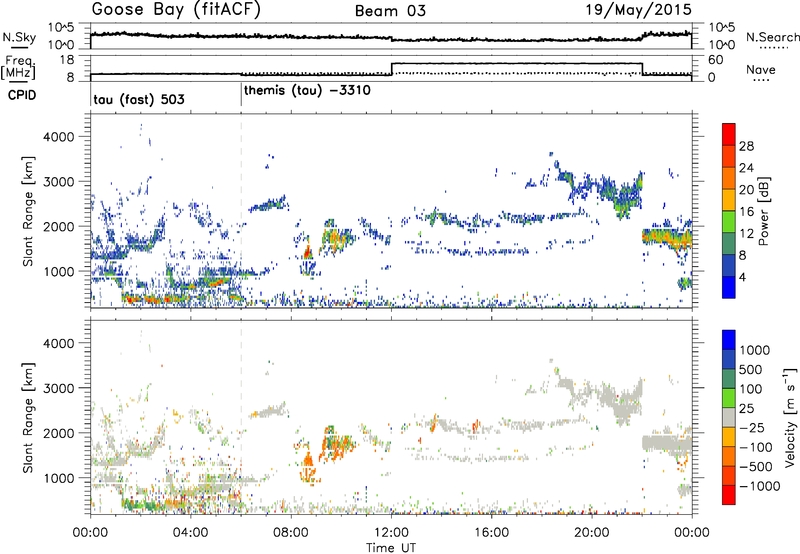Click the 'themis (tau) -3310' CPID entry
The image size is (800, 554).
(307, 91)
